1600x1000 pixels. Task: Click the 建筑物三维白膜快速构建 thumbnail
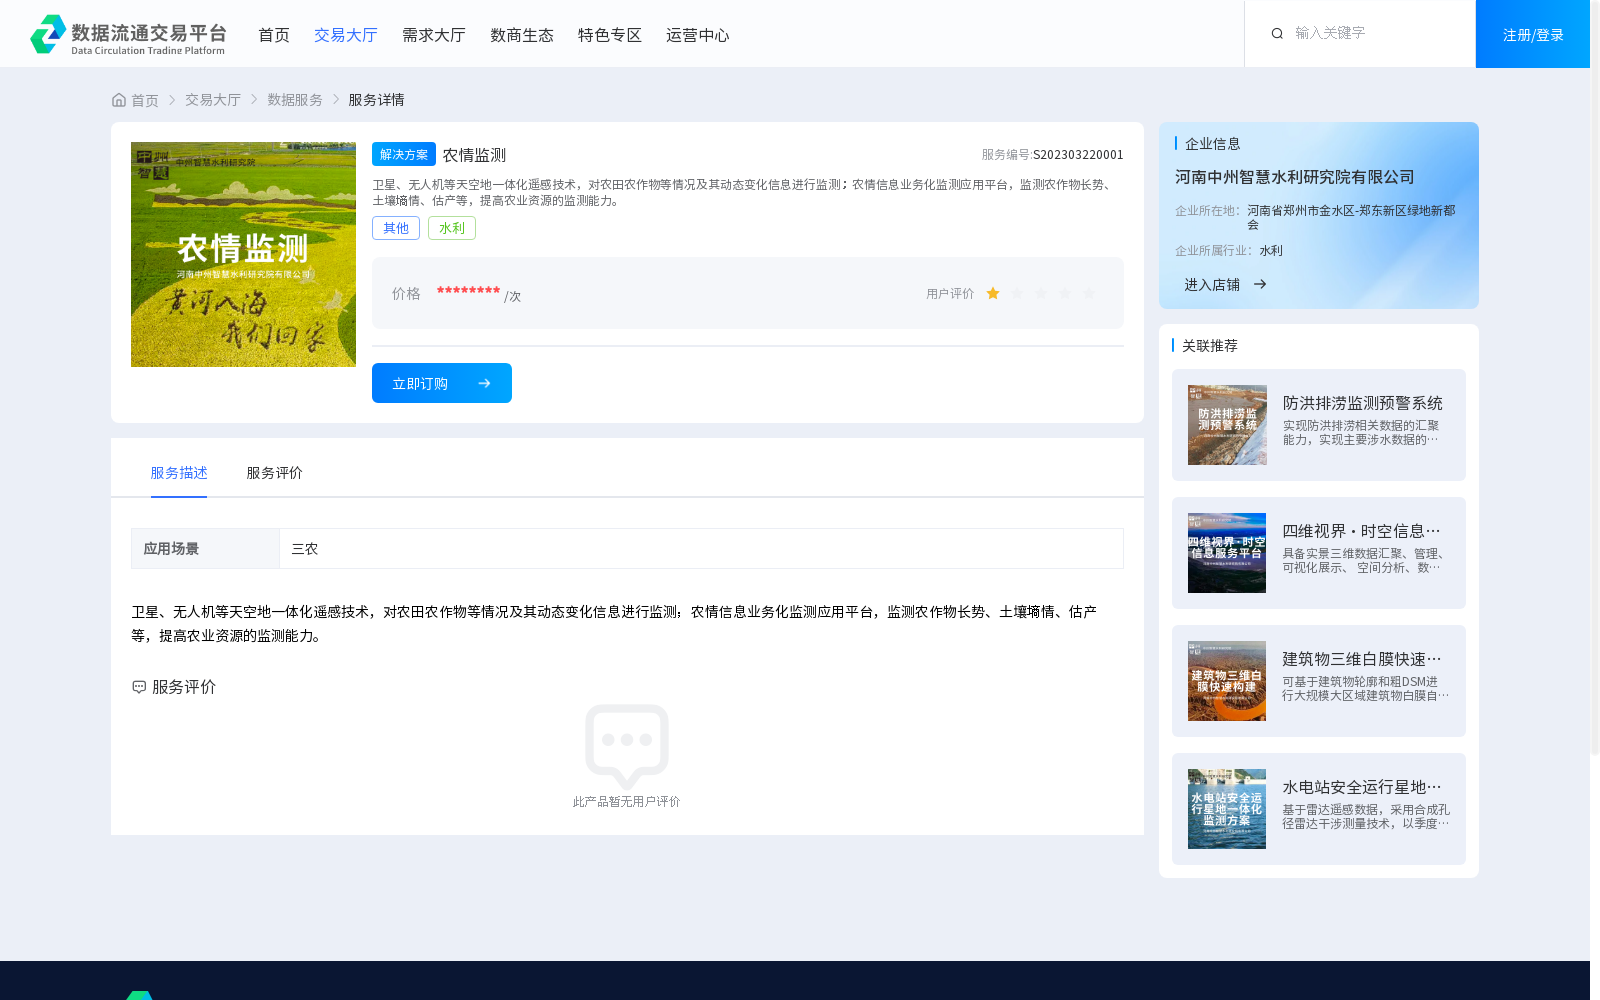pyautogui.click(x=1227, y=681)
